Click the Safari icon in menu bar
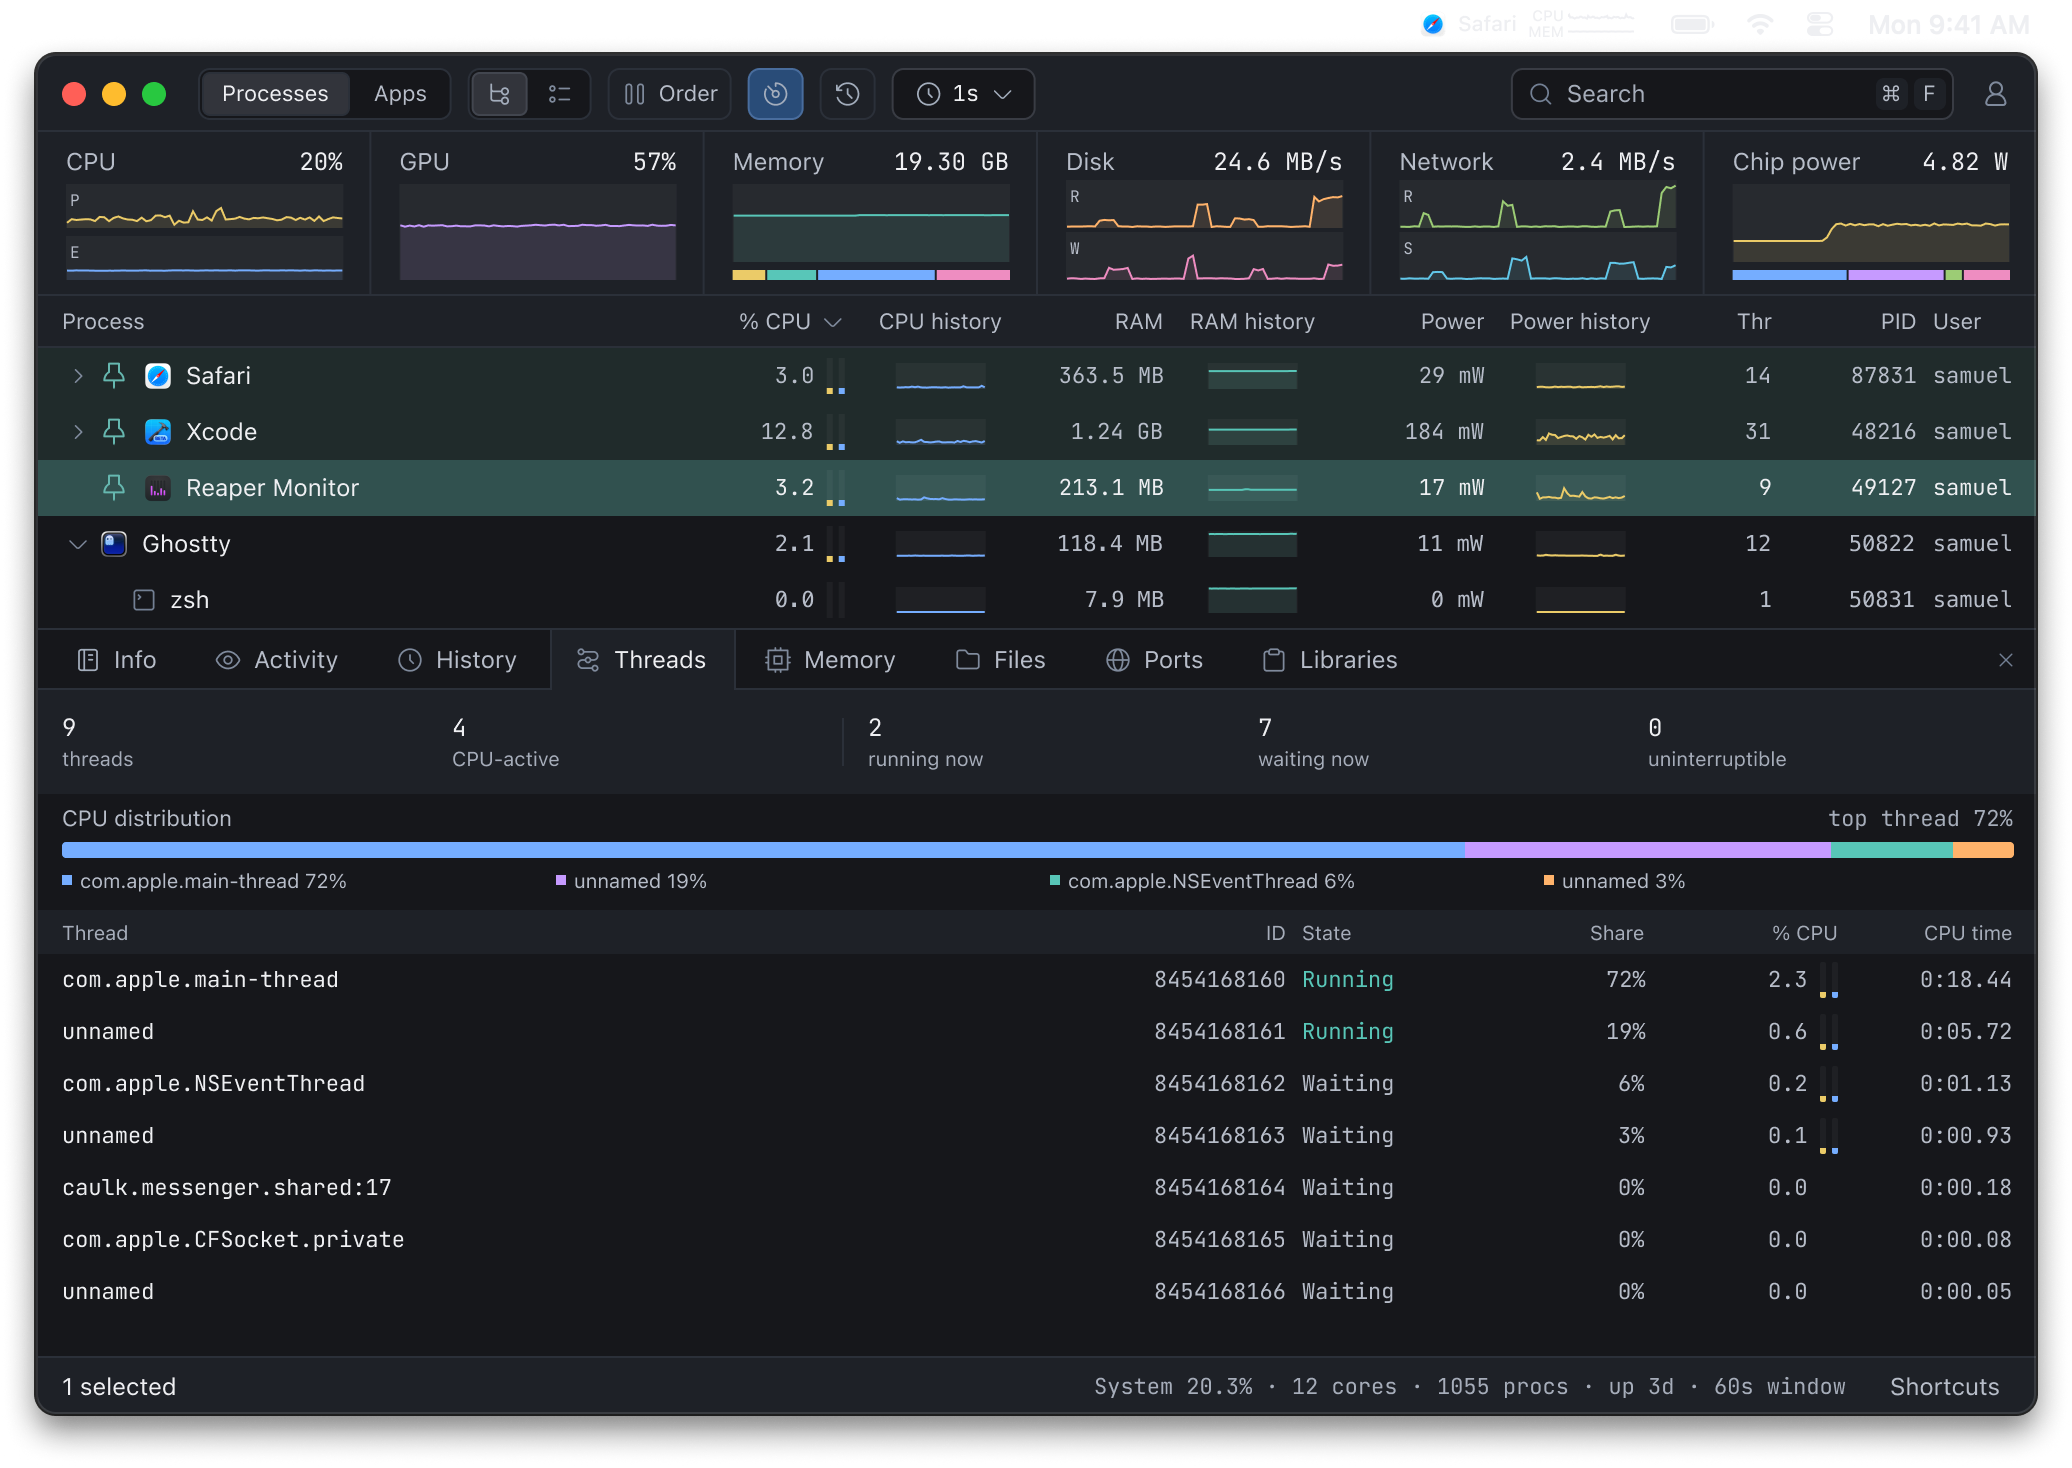Image resolution: width=2072 pixels, height=1468 pixels. pos(1432,24)
